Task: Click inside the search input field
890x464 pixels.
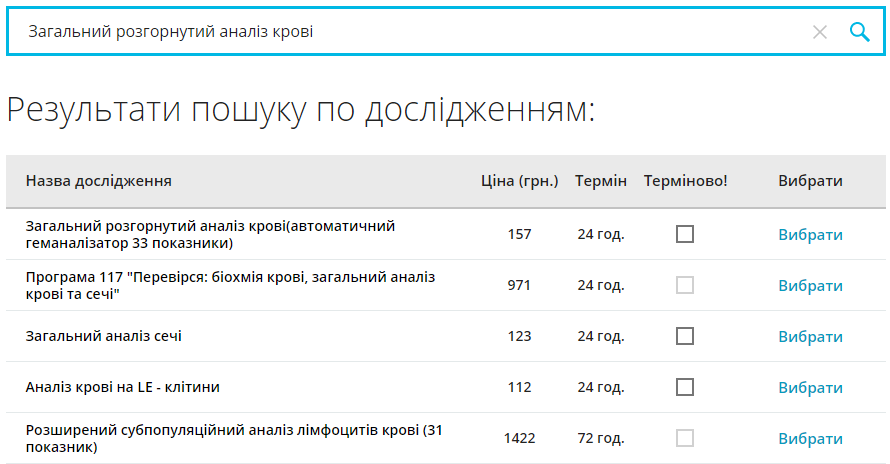Action: [x=400, y=32]
